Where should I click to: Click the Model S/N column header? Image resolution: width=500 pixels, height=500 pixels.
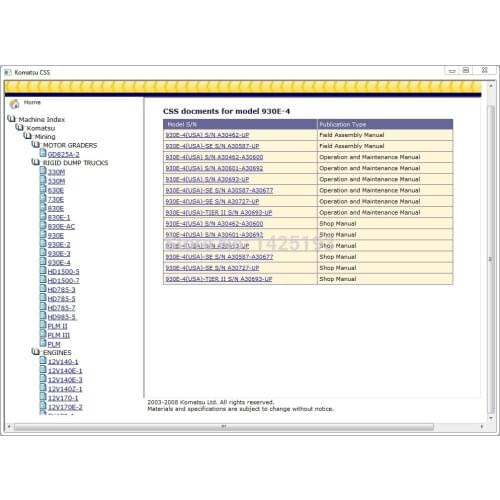pyautogui.click(x=240, y=124)
